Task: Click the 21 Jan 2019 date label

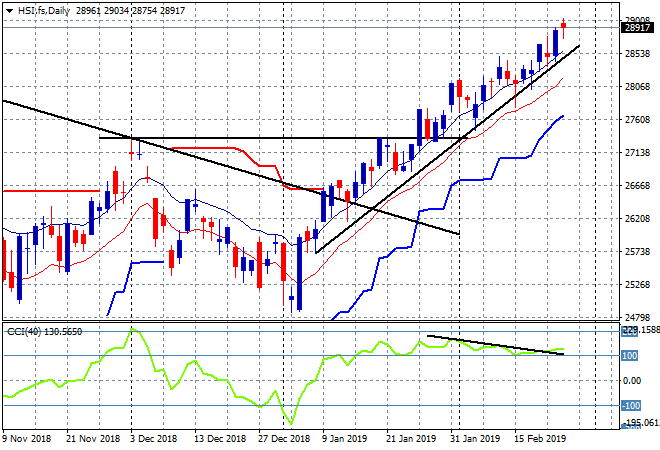Action: pos(411,438)
